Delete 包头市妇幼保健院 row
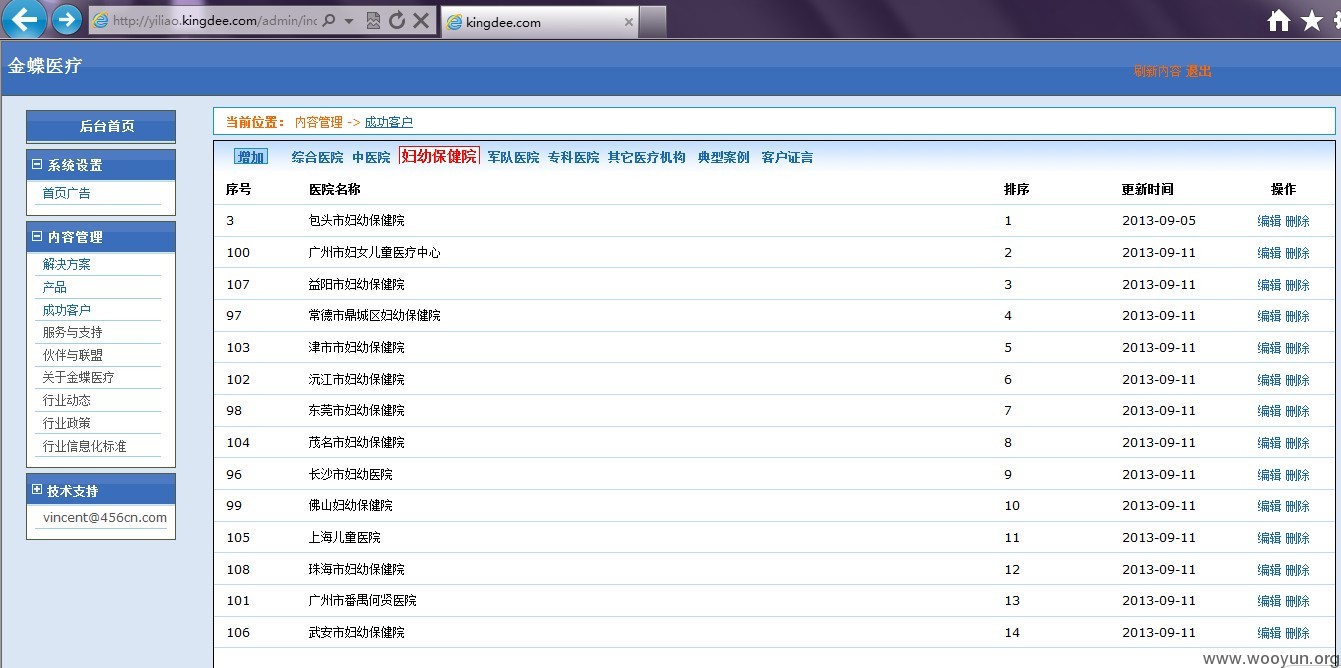 click(1297, 221)
